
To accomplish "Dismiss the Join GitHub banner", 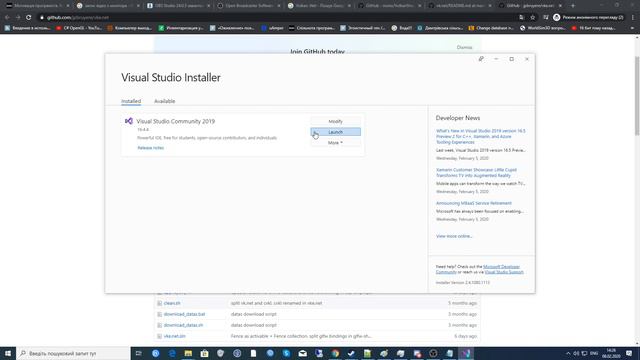I will 464,47.
